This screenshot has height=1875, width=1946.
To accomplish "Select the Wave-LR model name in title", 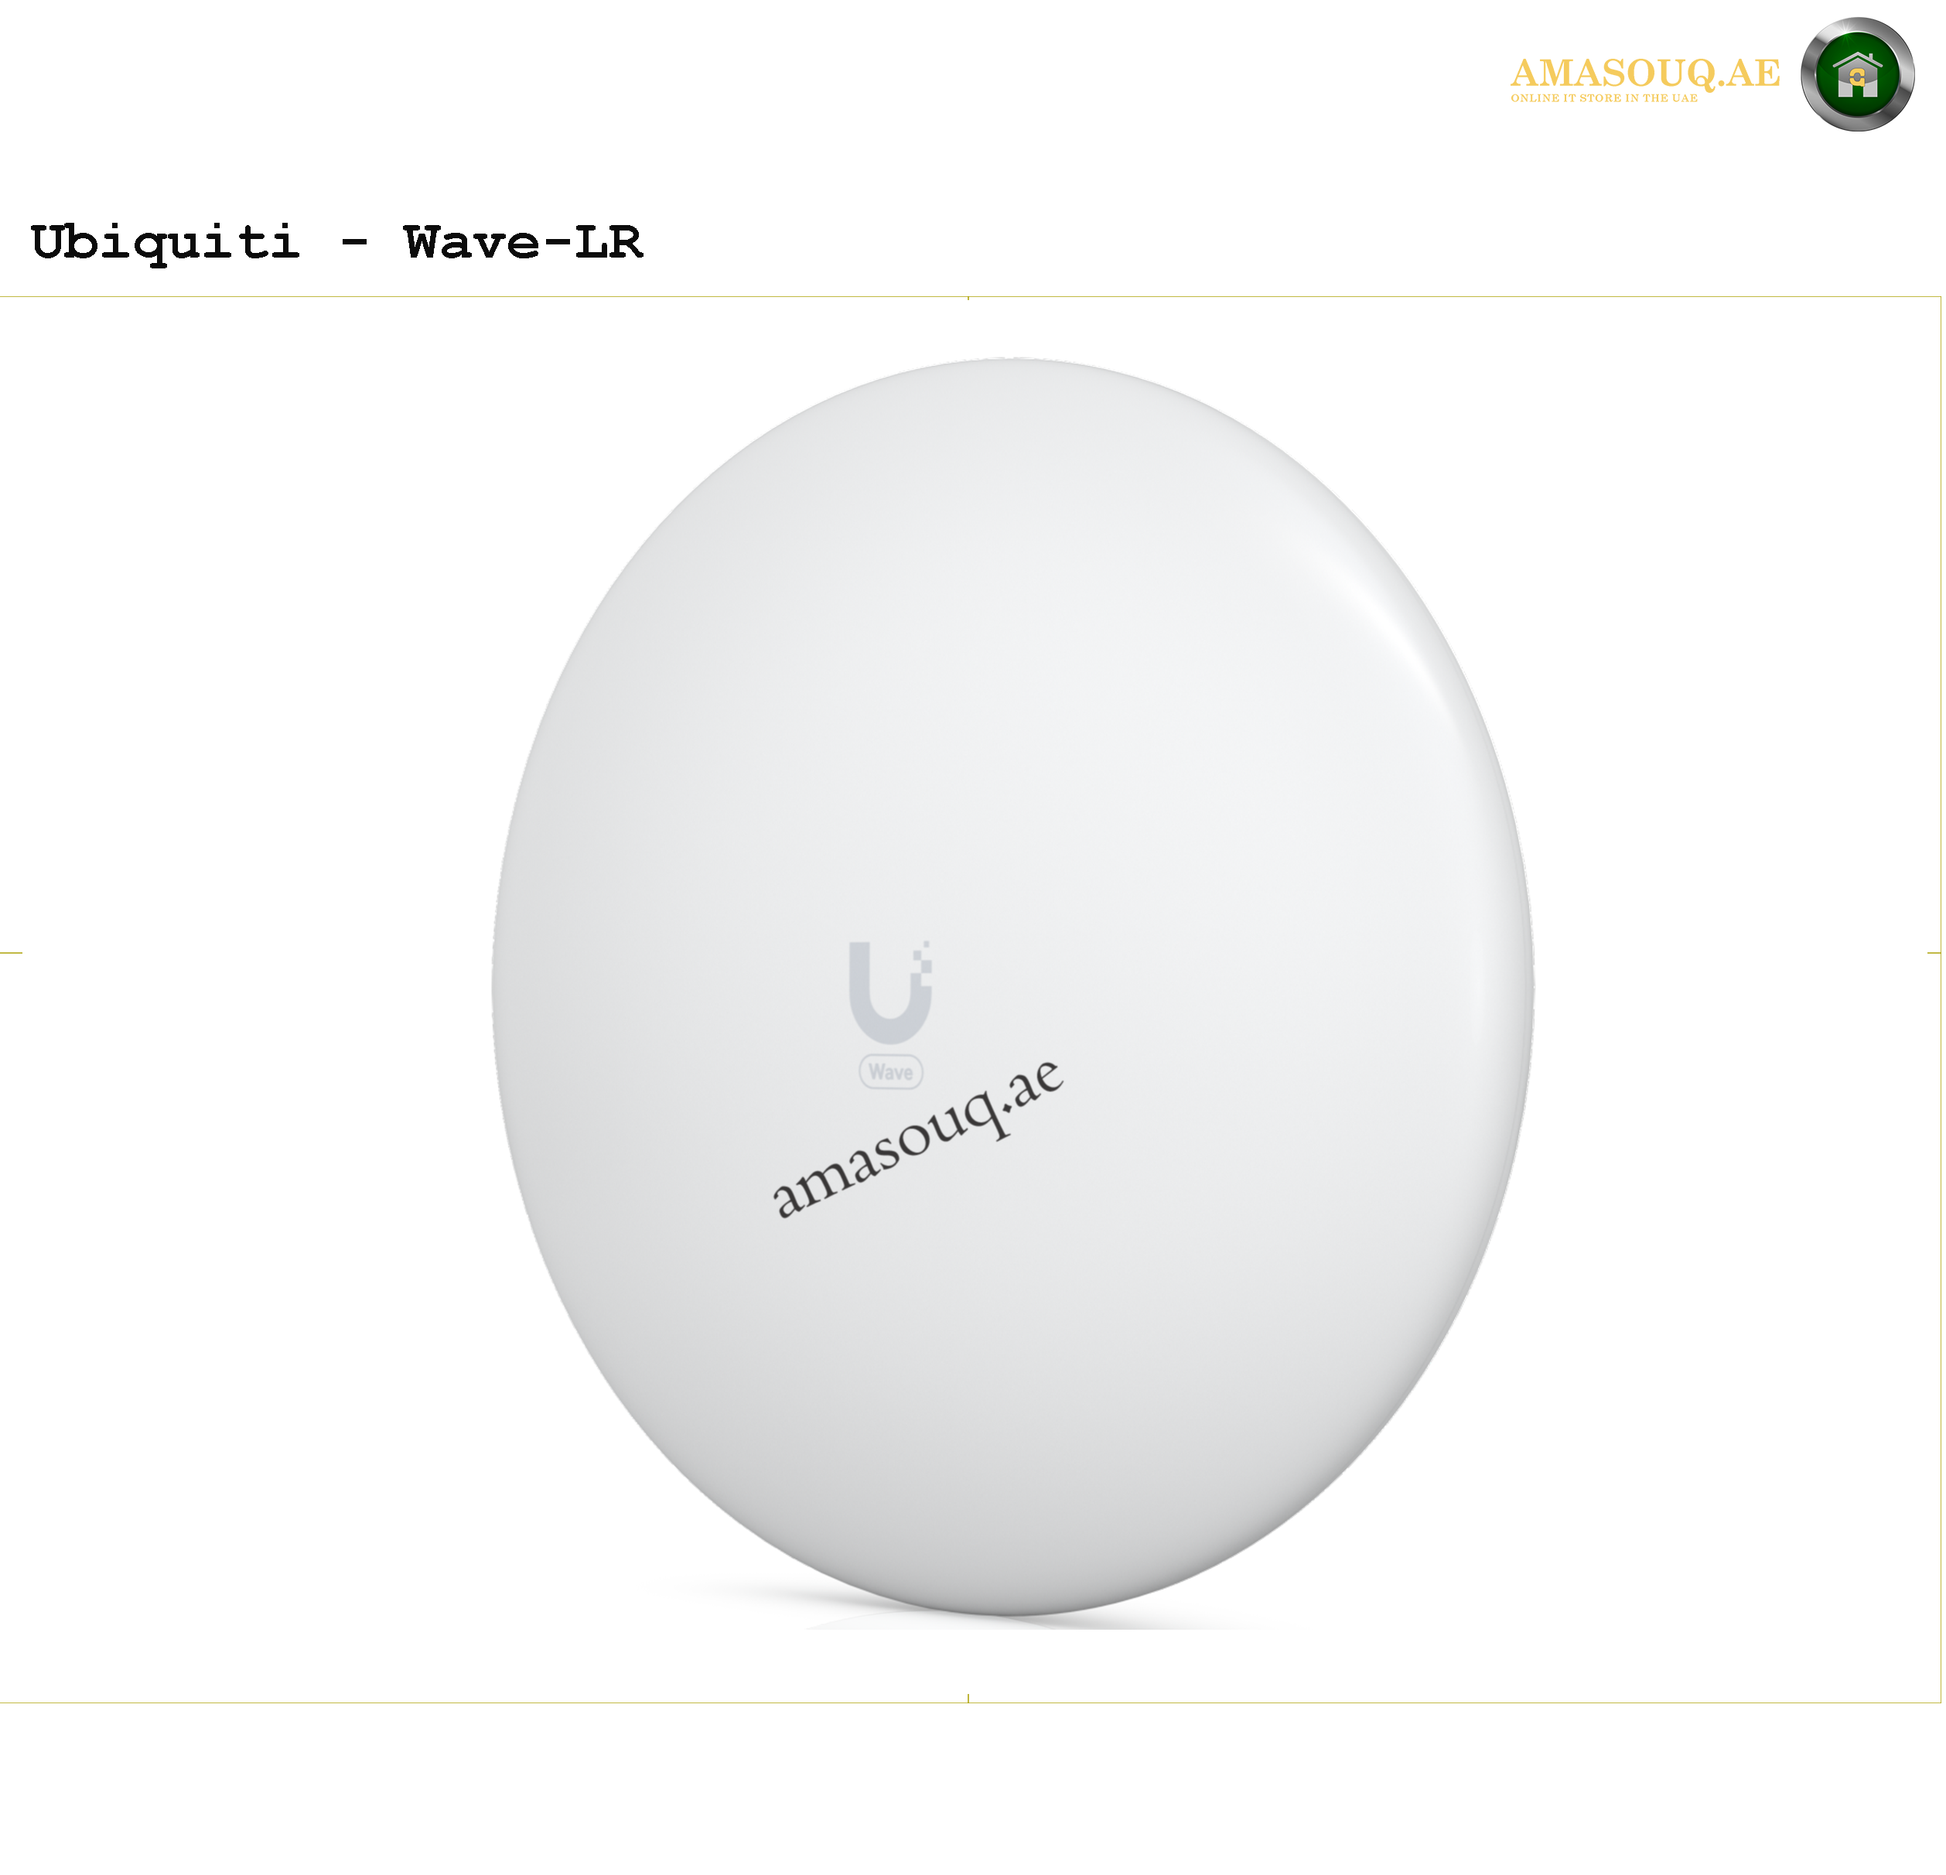I will pyautogui.click(x=523, y=243).
